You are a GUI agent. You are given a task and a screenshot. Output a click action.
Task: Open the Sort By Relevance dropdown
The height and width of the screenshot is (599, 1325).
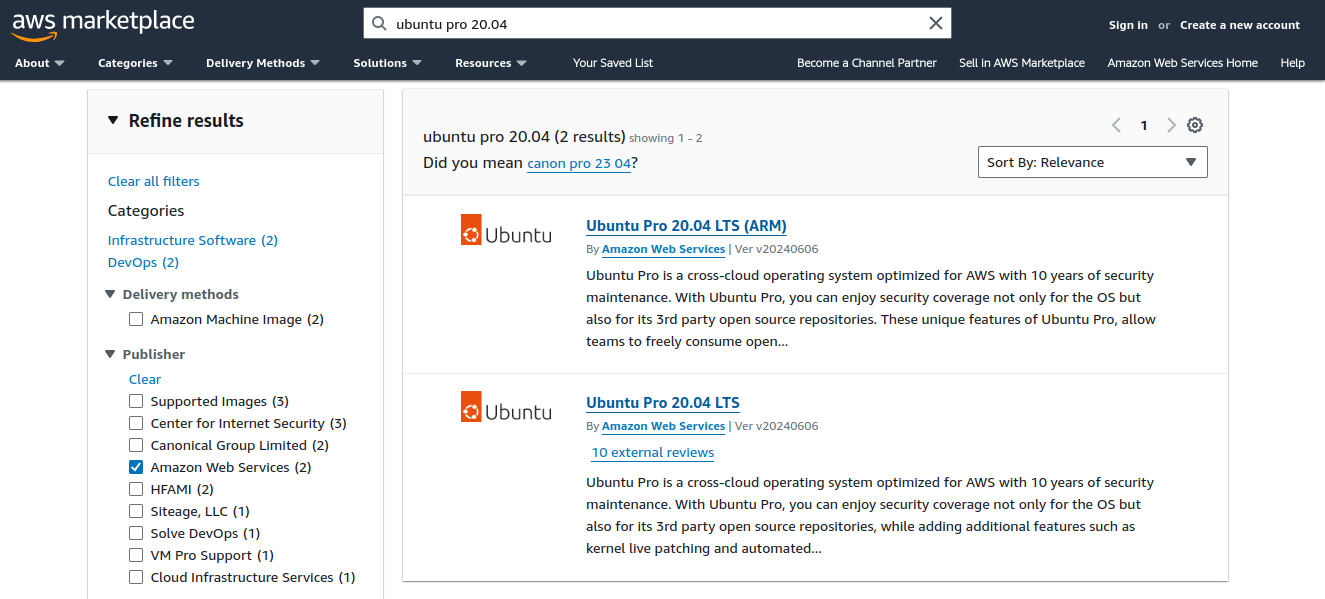coord(1092,161)
